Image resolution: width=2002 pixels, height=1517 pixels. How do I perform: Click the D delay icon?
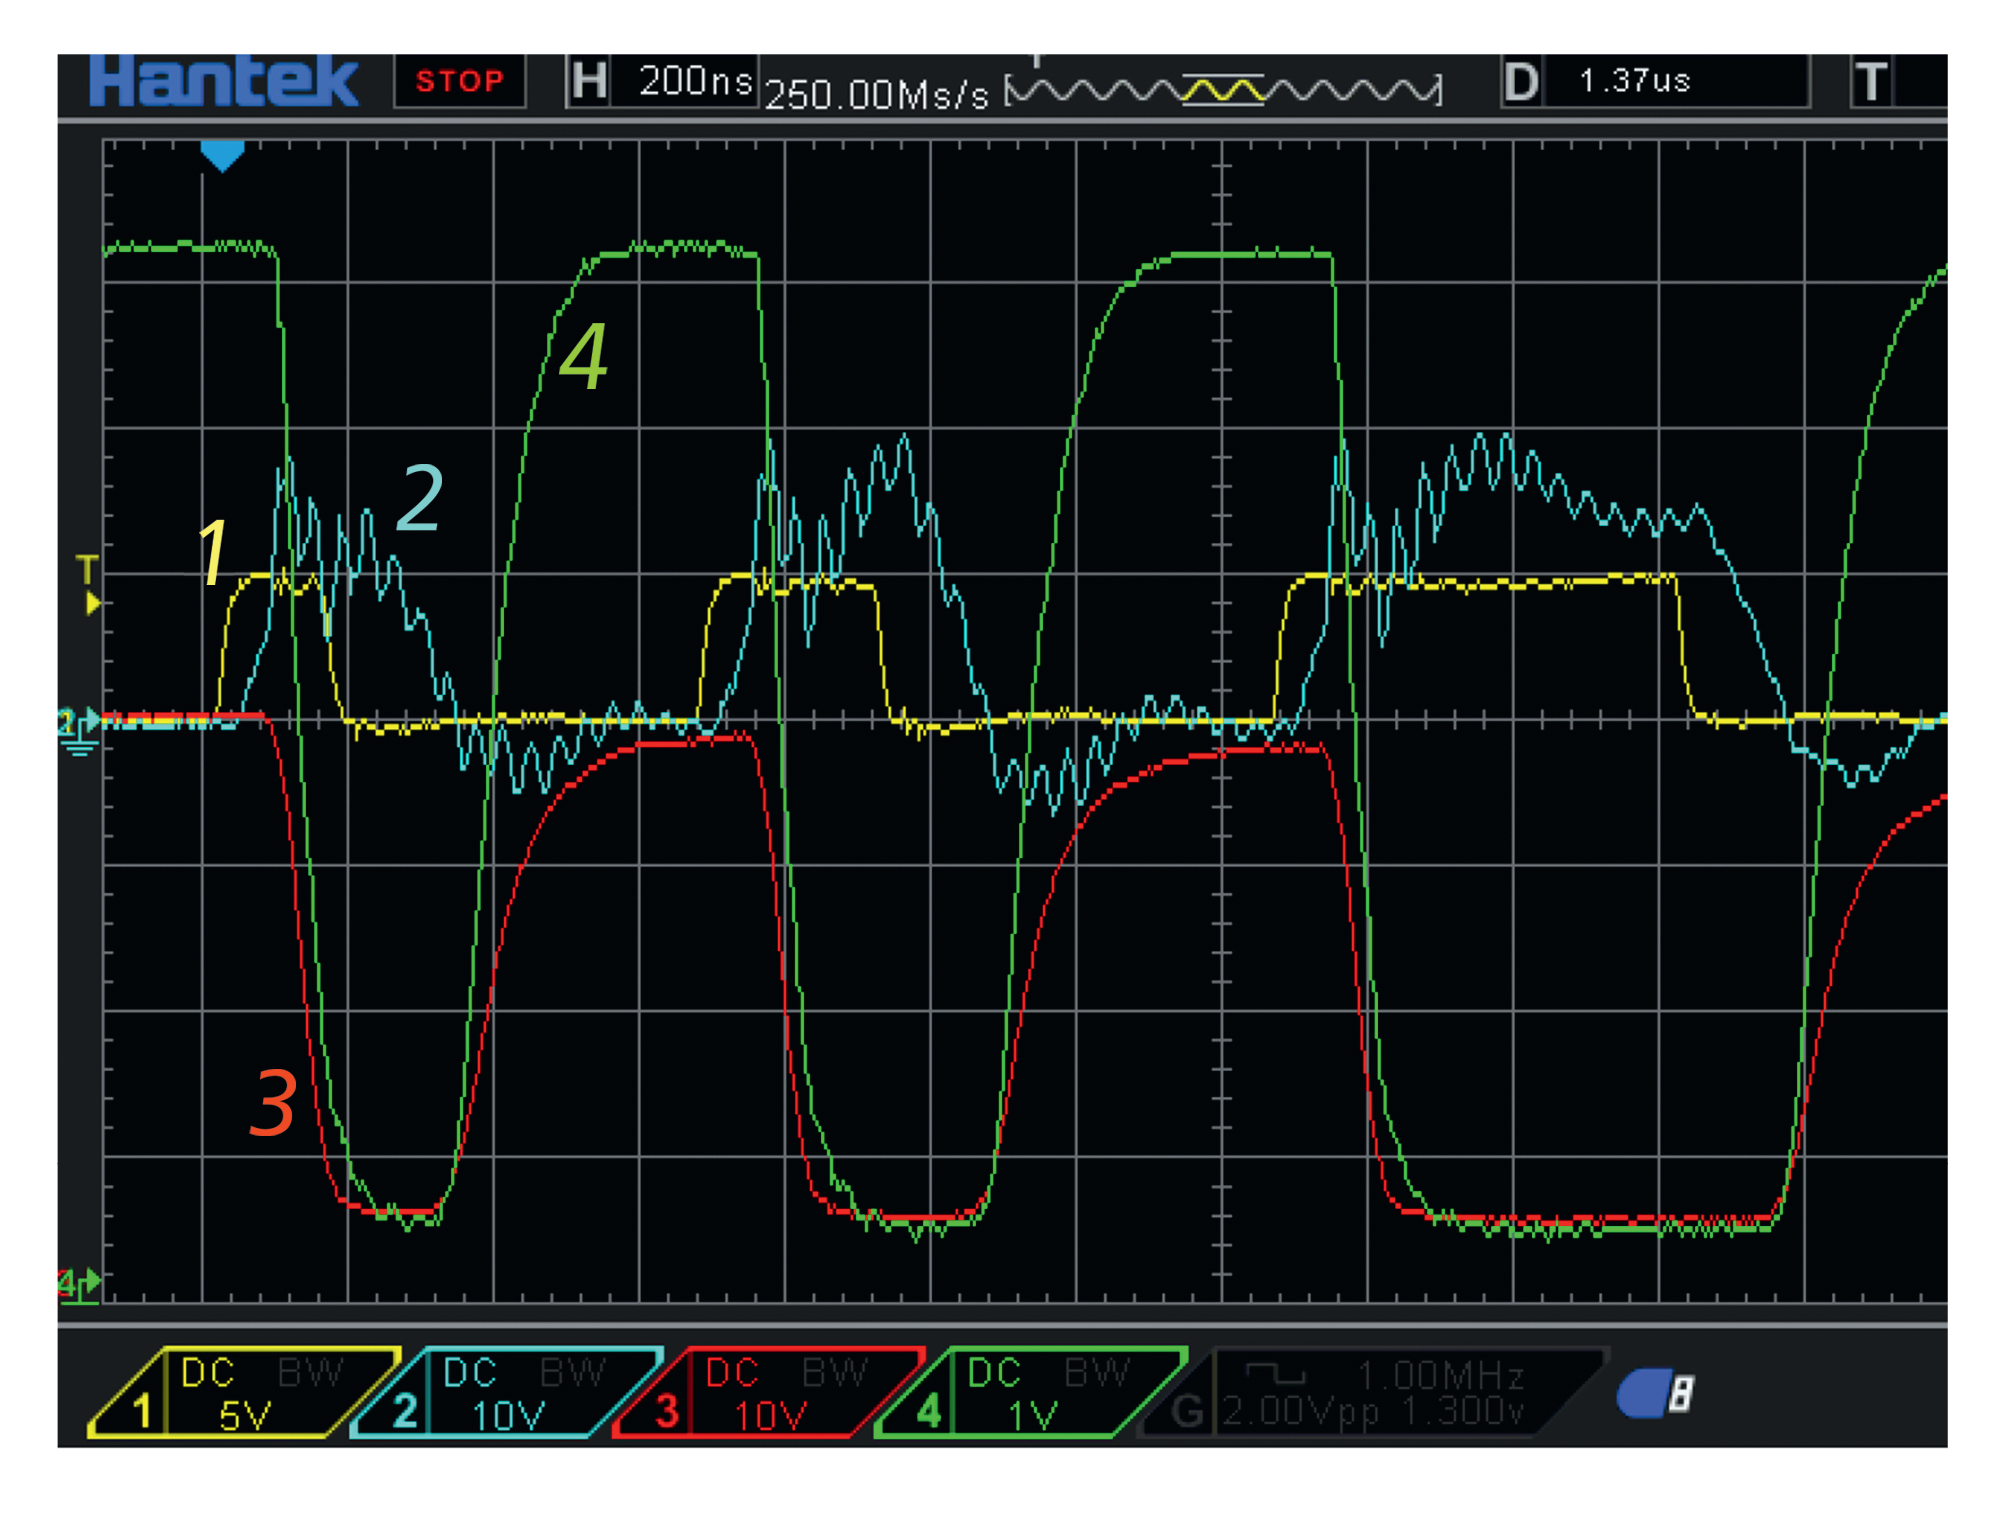[x=1520, y=82]
